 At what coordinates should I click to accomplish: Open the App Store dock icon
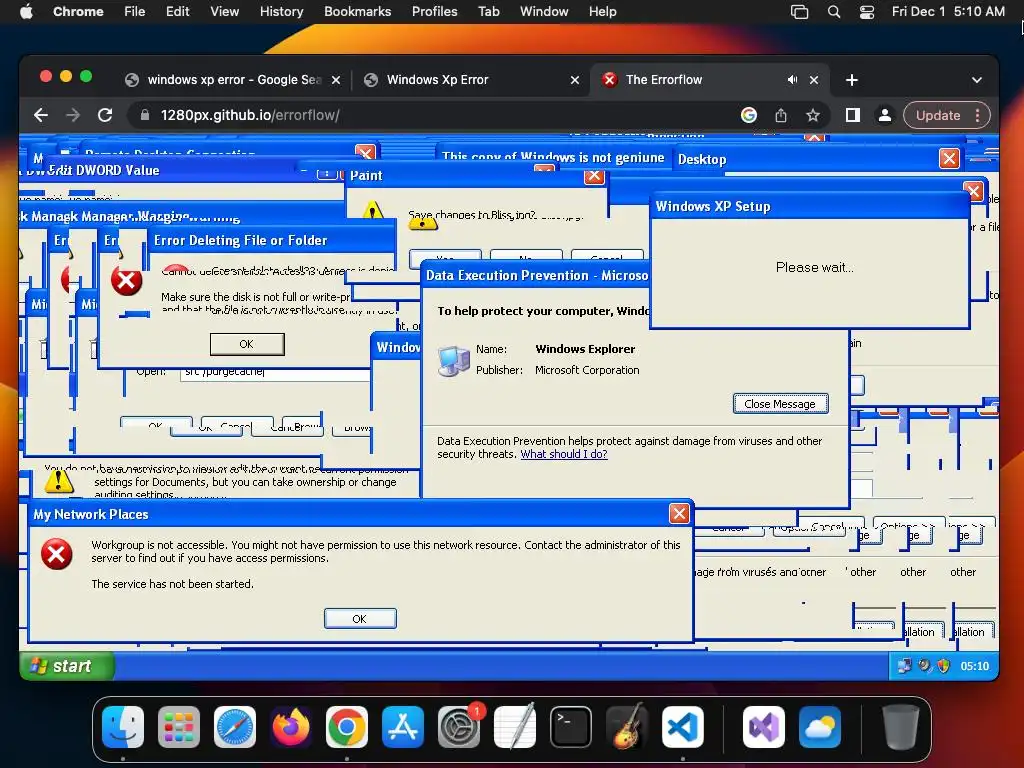pos(403,727)
